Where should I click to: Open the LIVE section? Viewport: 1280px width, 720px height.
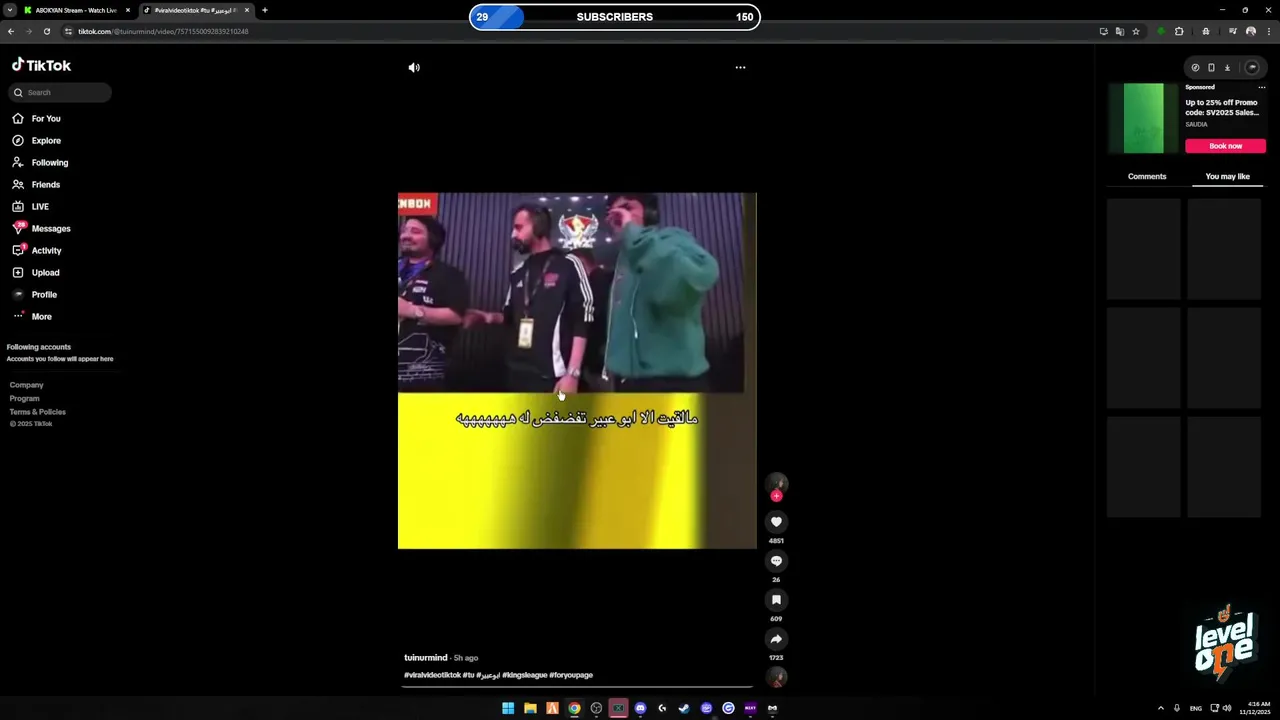click(x=31, y=207)
